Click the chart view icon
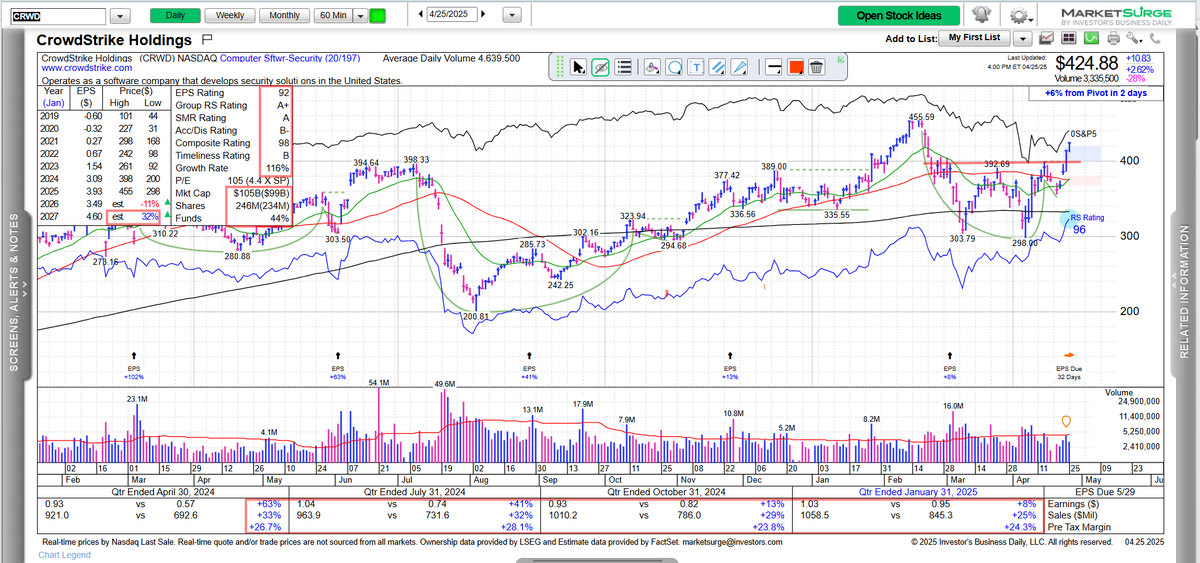 click(1046, 38)
